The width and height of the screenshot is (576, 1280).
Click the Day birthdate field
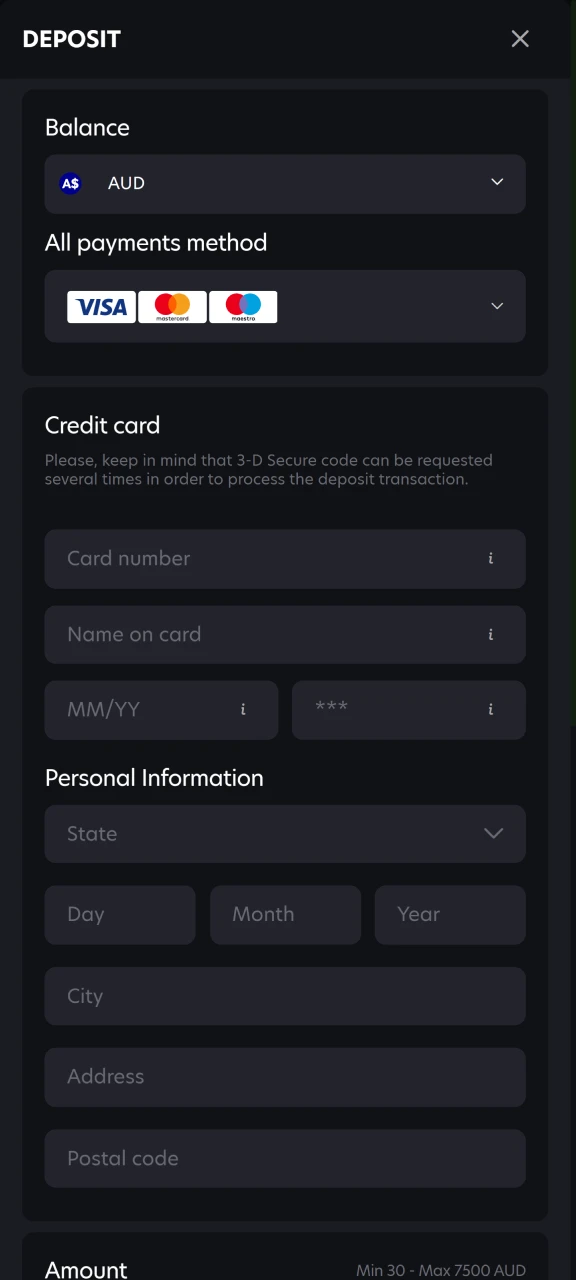[120, 914]
